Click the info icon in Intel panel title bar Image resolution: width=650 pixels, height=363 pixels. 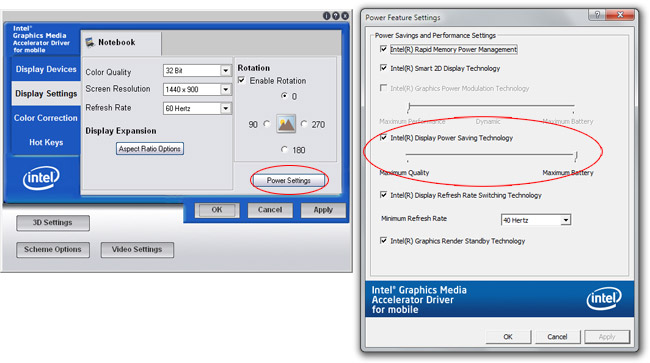(327, 16)
